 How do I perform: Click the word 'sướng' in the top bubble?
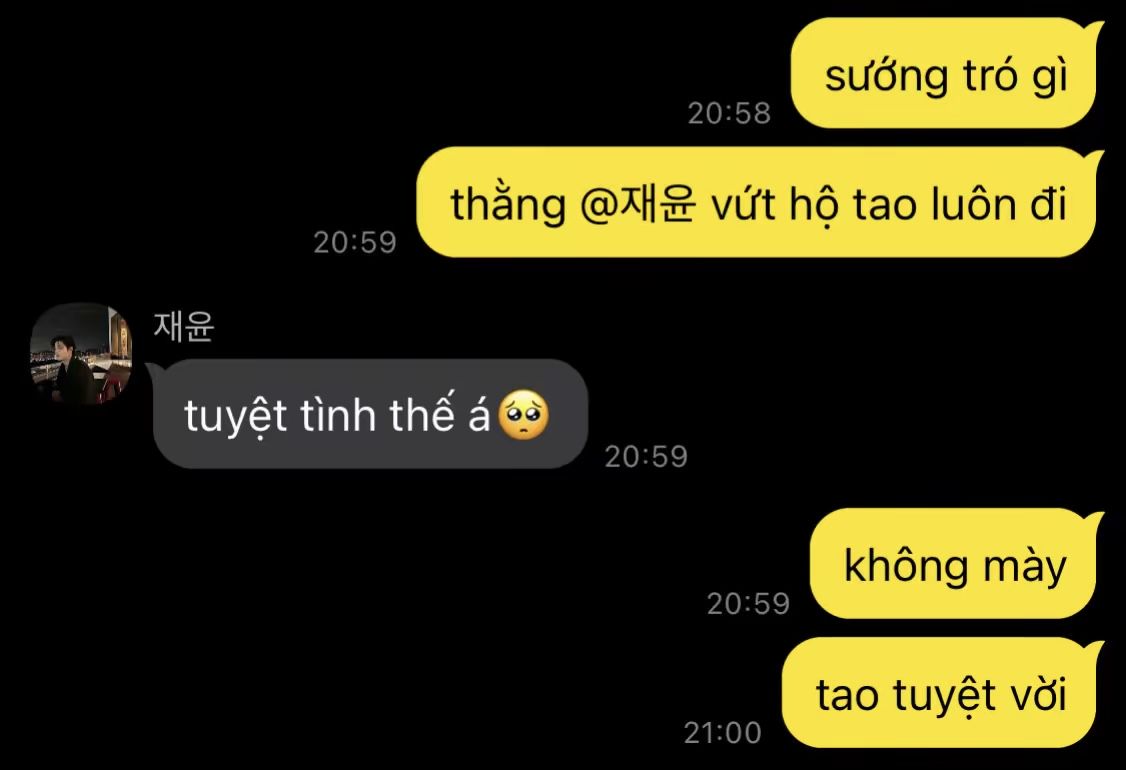click(887, 77)
